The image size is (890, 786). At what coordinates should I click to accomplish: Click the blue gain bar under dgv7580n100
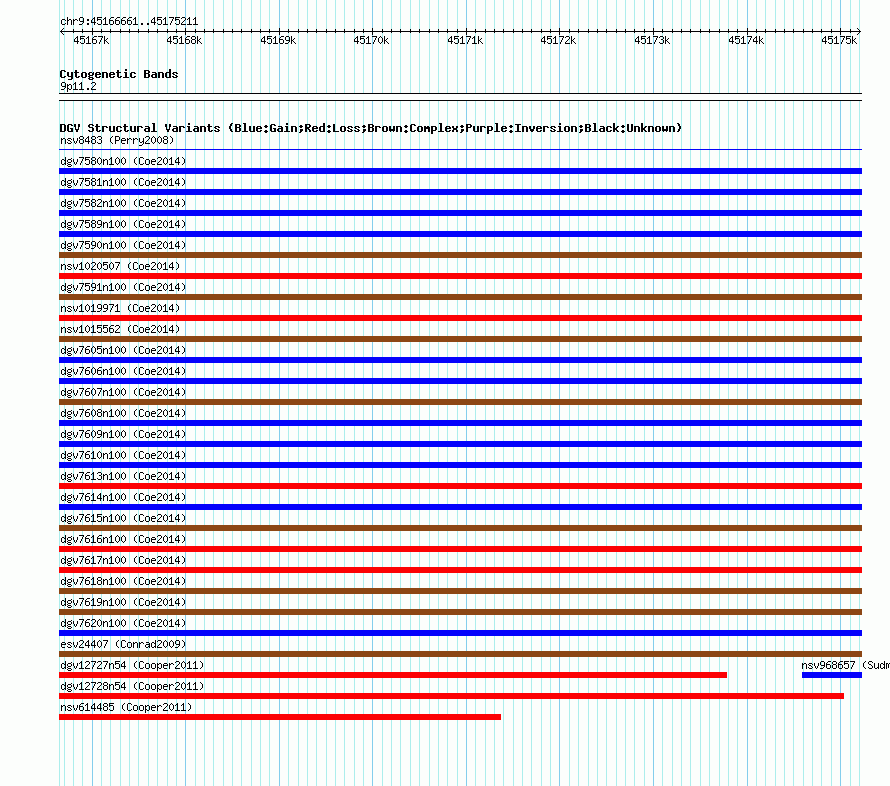pos(460,171)
